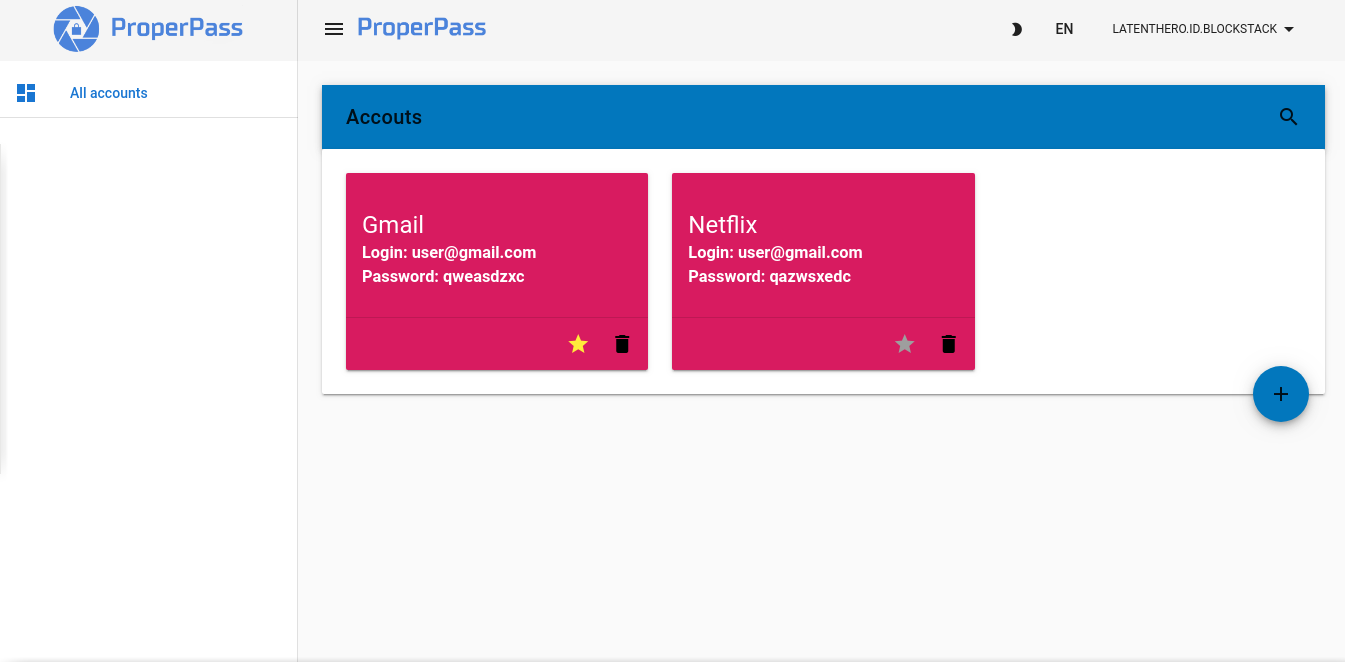This screenshot has height=662, width=1345.
Task: Open the Netflix card title
Action: click(723, 225)
